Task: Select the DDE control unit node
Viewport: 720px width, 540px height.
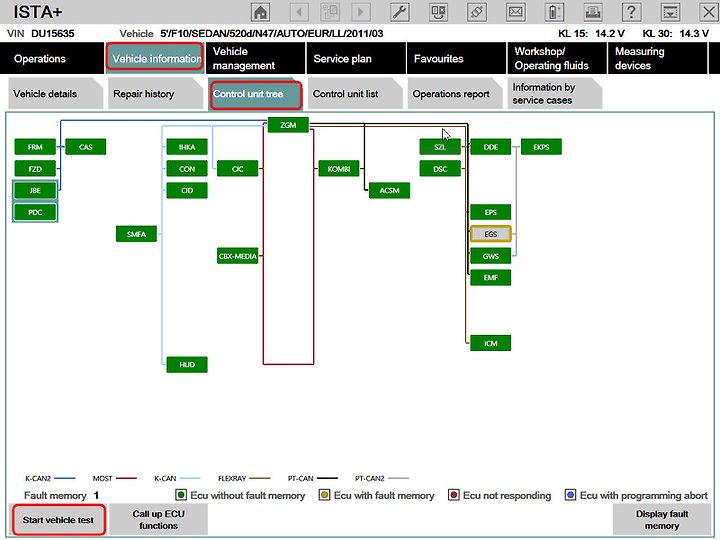Action: (x=490, y=147)
